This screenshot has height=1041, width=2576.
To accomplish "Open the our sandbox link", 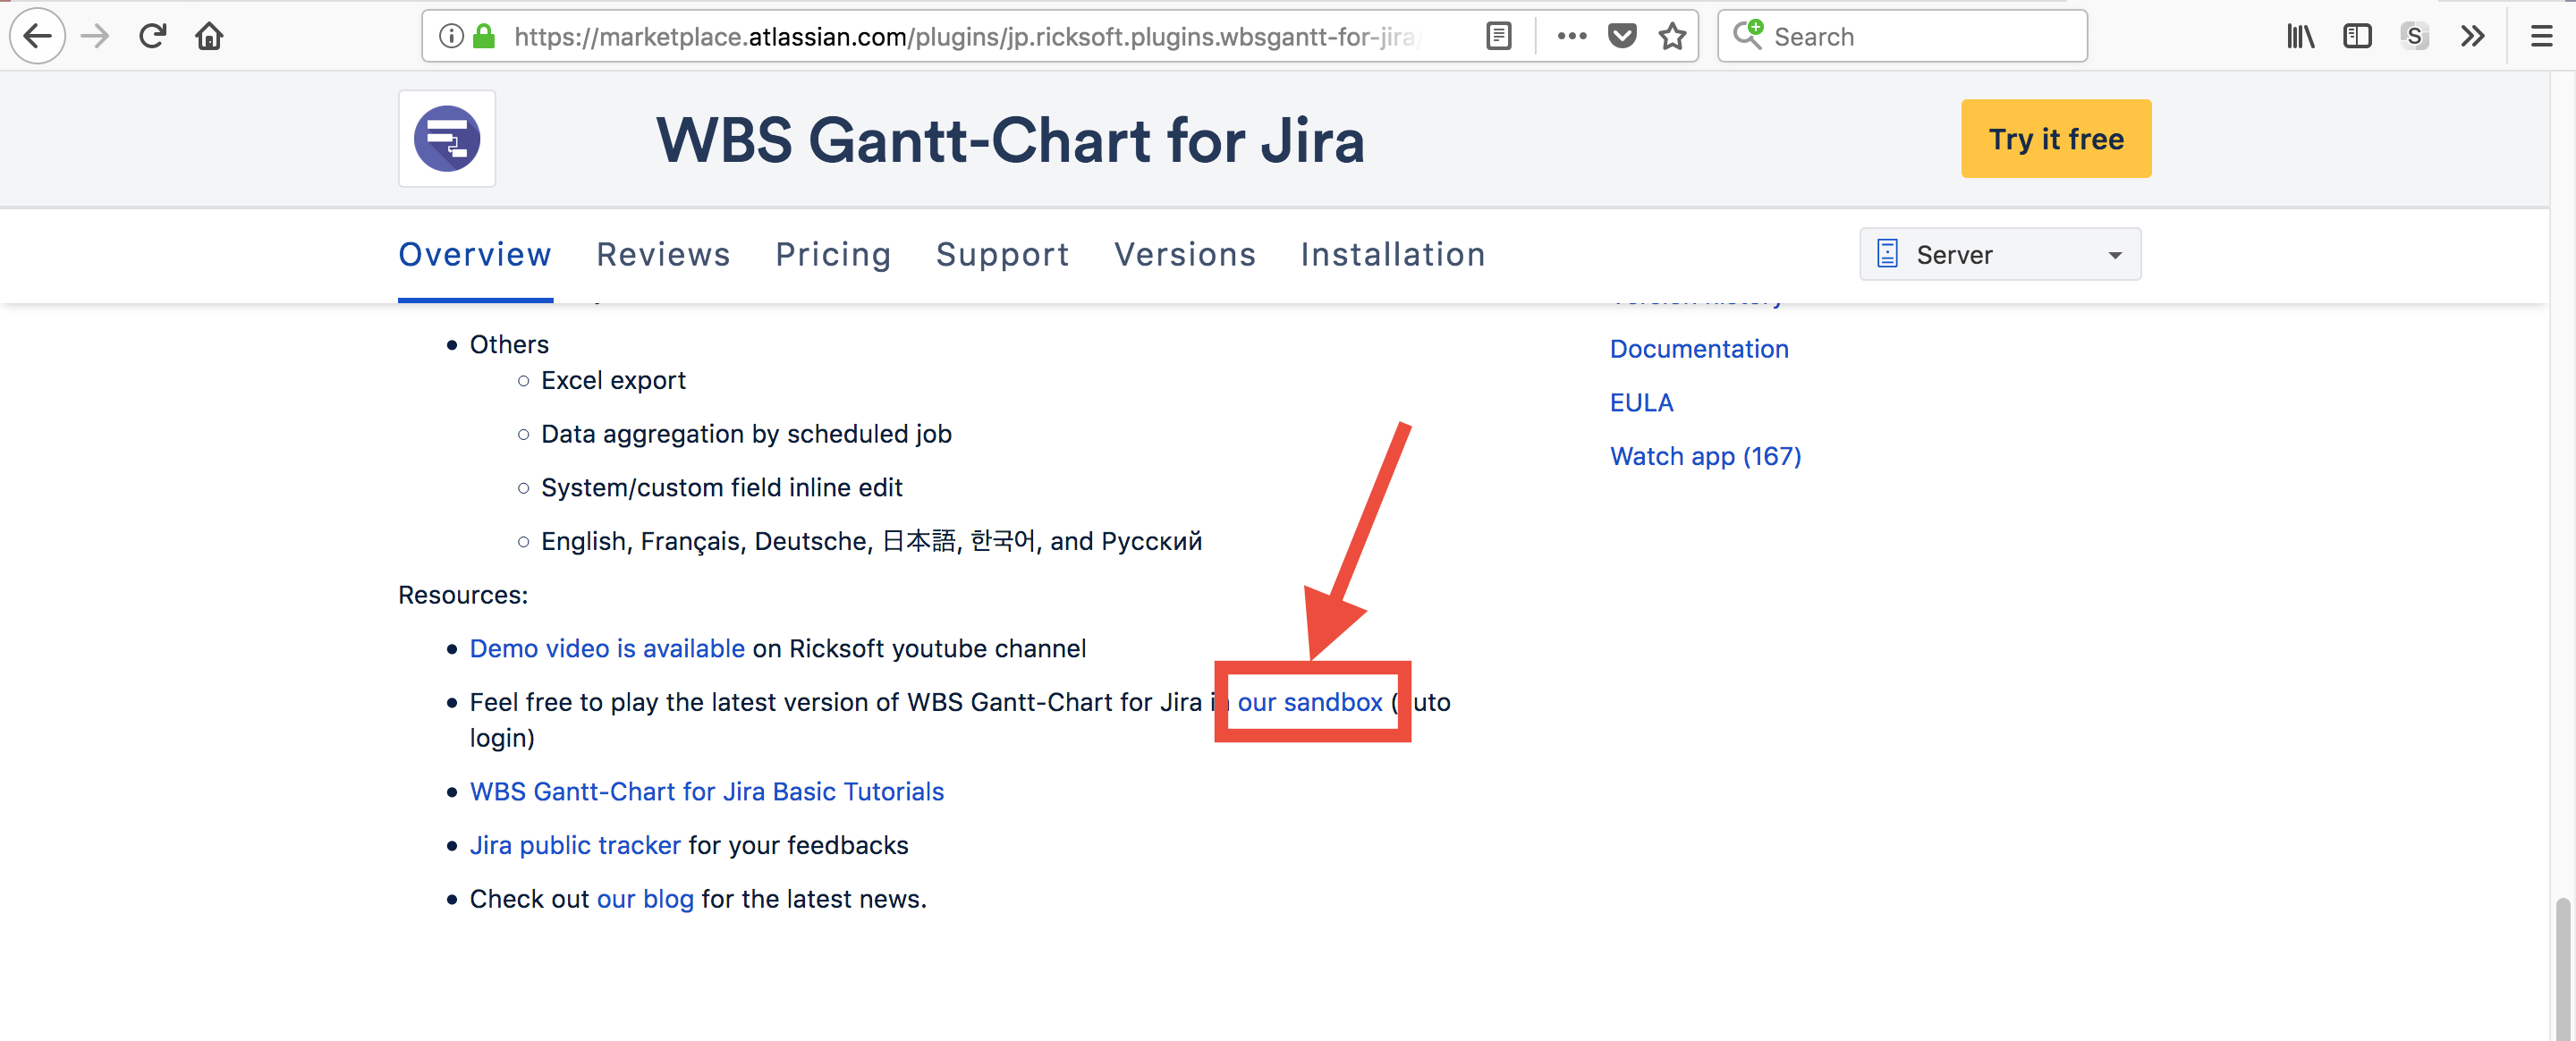I will pyautogui.click(x=1310, y=702).
